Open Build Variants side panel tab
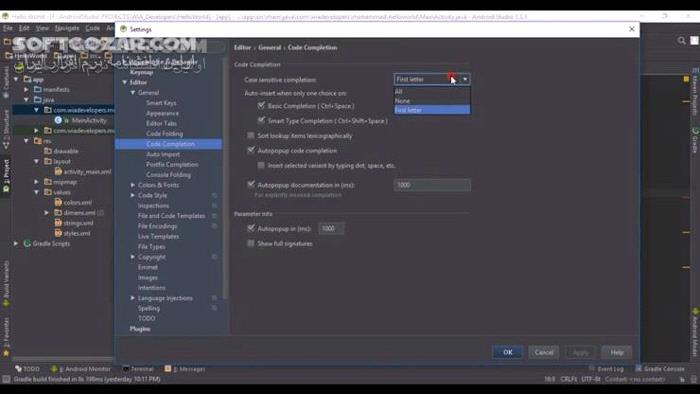 [6, 283]
